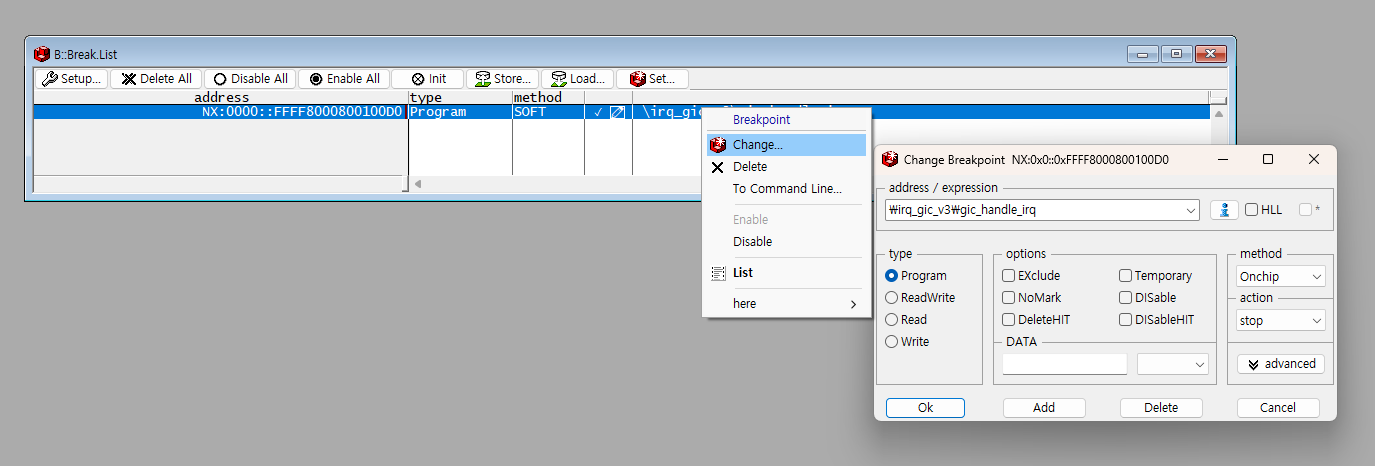1375x466 pixels.
Task: Maximize the Change Breakpoint dialog
Action: point(1268,159)
